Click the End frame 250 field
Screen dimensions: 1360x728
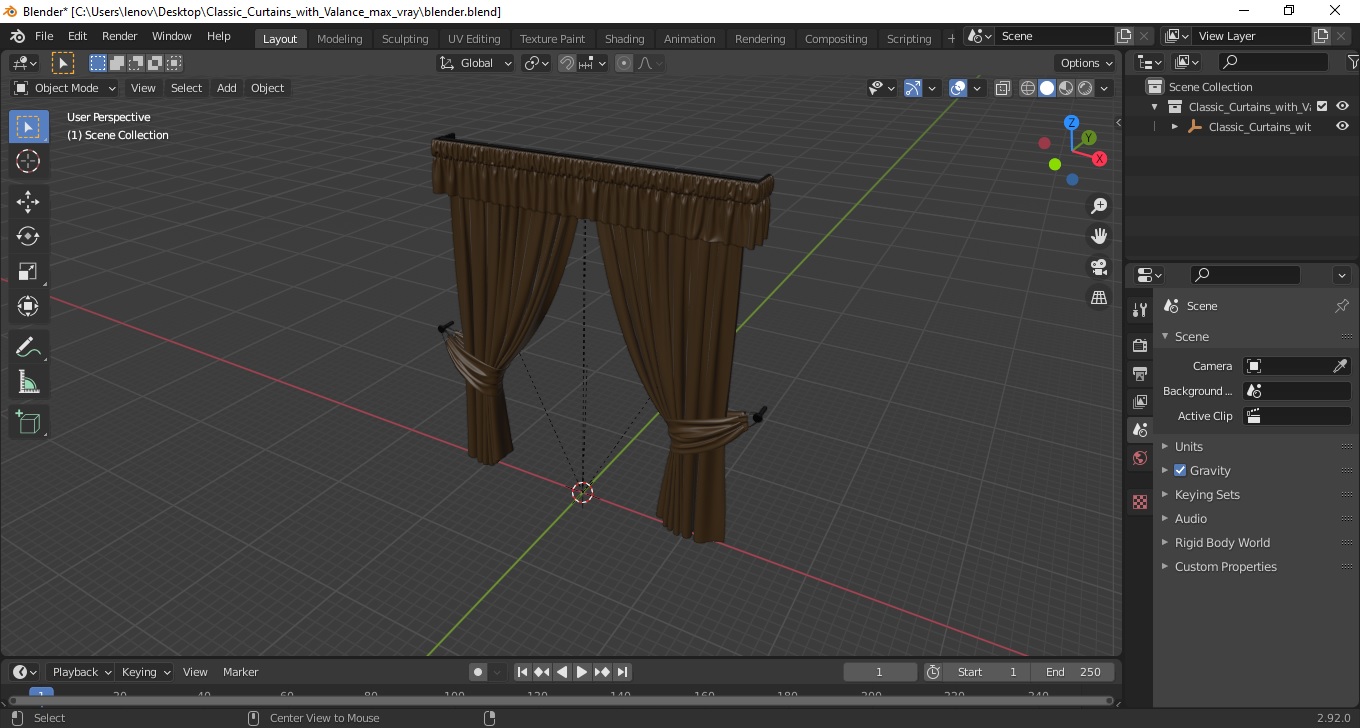pyautogui.click(x=1072, y=672)
